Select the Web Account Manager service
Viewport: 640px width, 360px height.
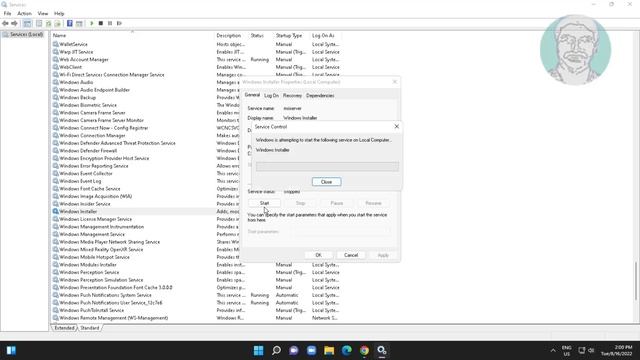coord(84,60)
